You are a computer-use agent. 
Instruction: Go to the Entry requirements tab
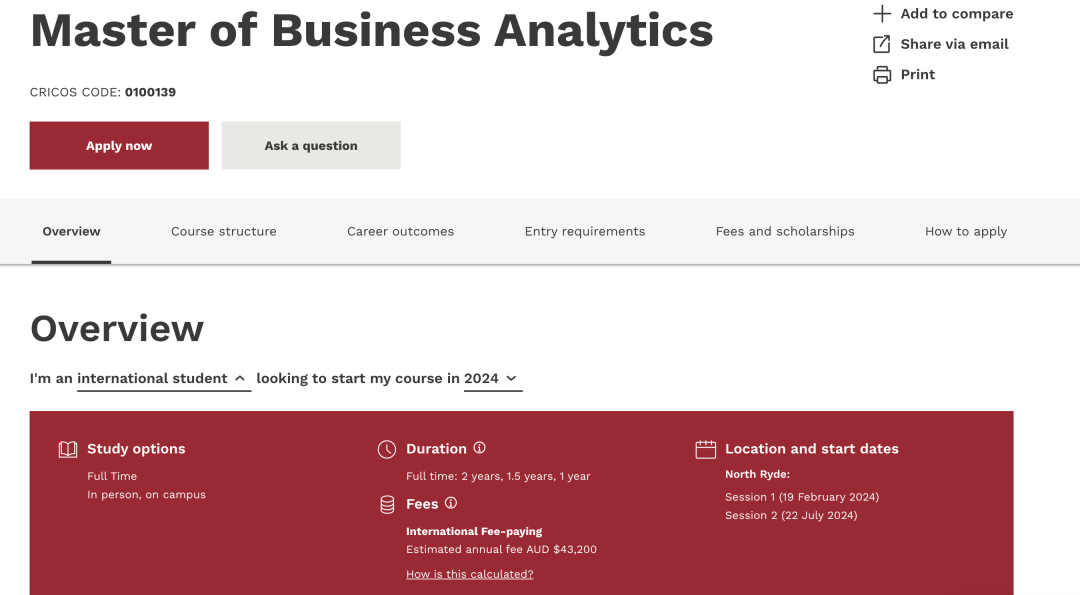pyautogui.click(x=585, y=231)
